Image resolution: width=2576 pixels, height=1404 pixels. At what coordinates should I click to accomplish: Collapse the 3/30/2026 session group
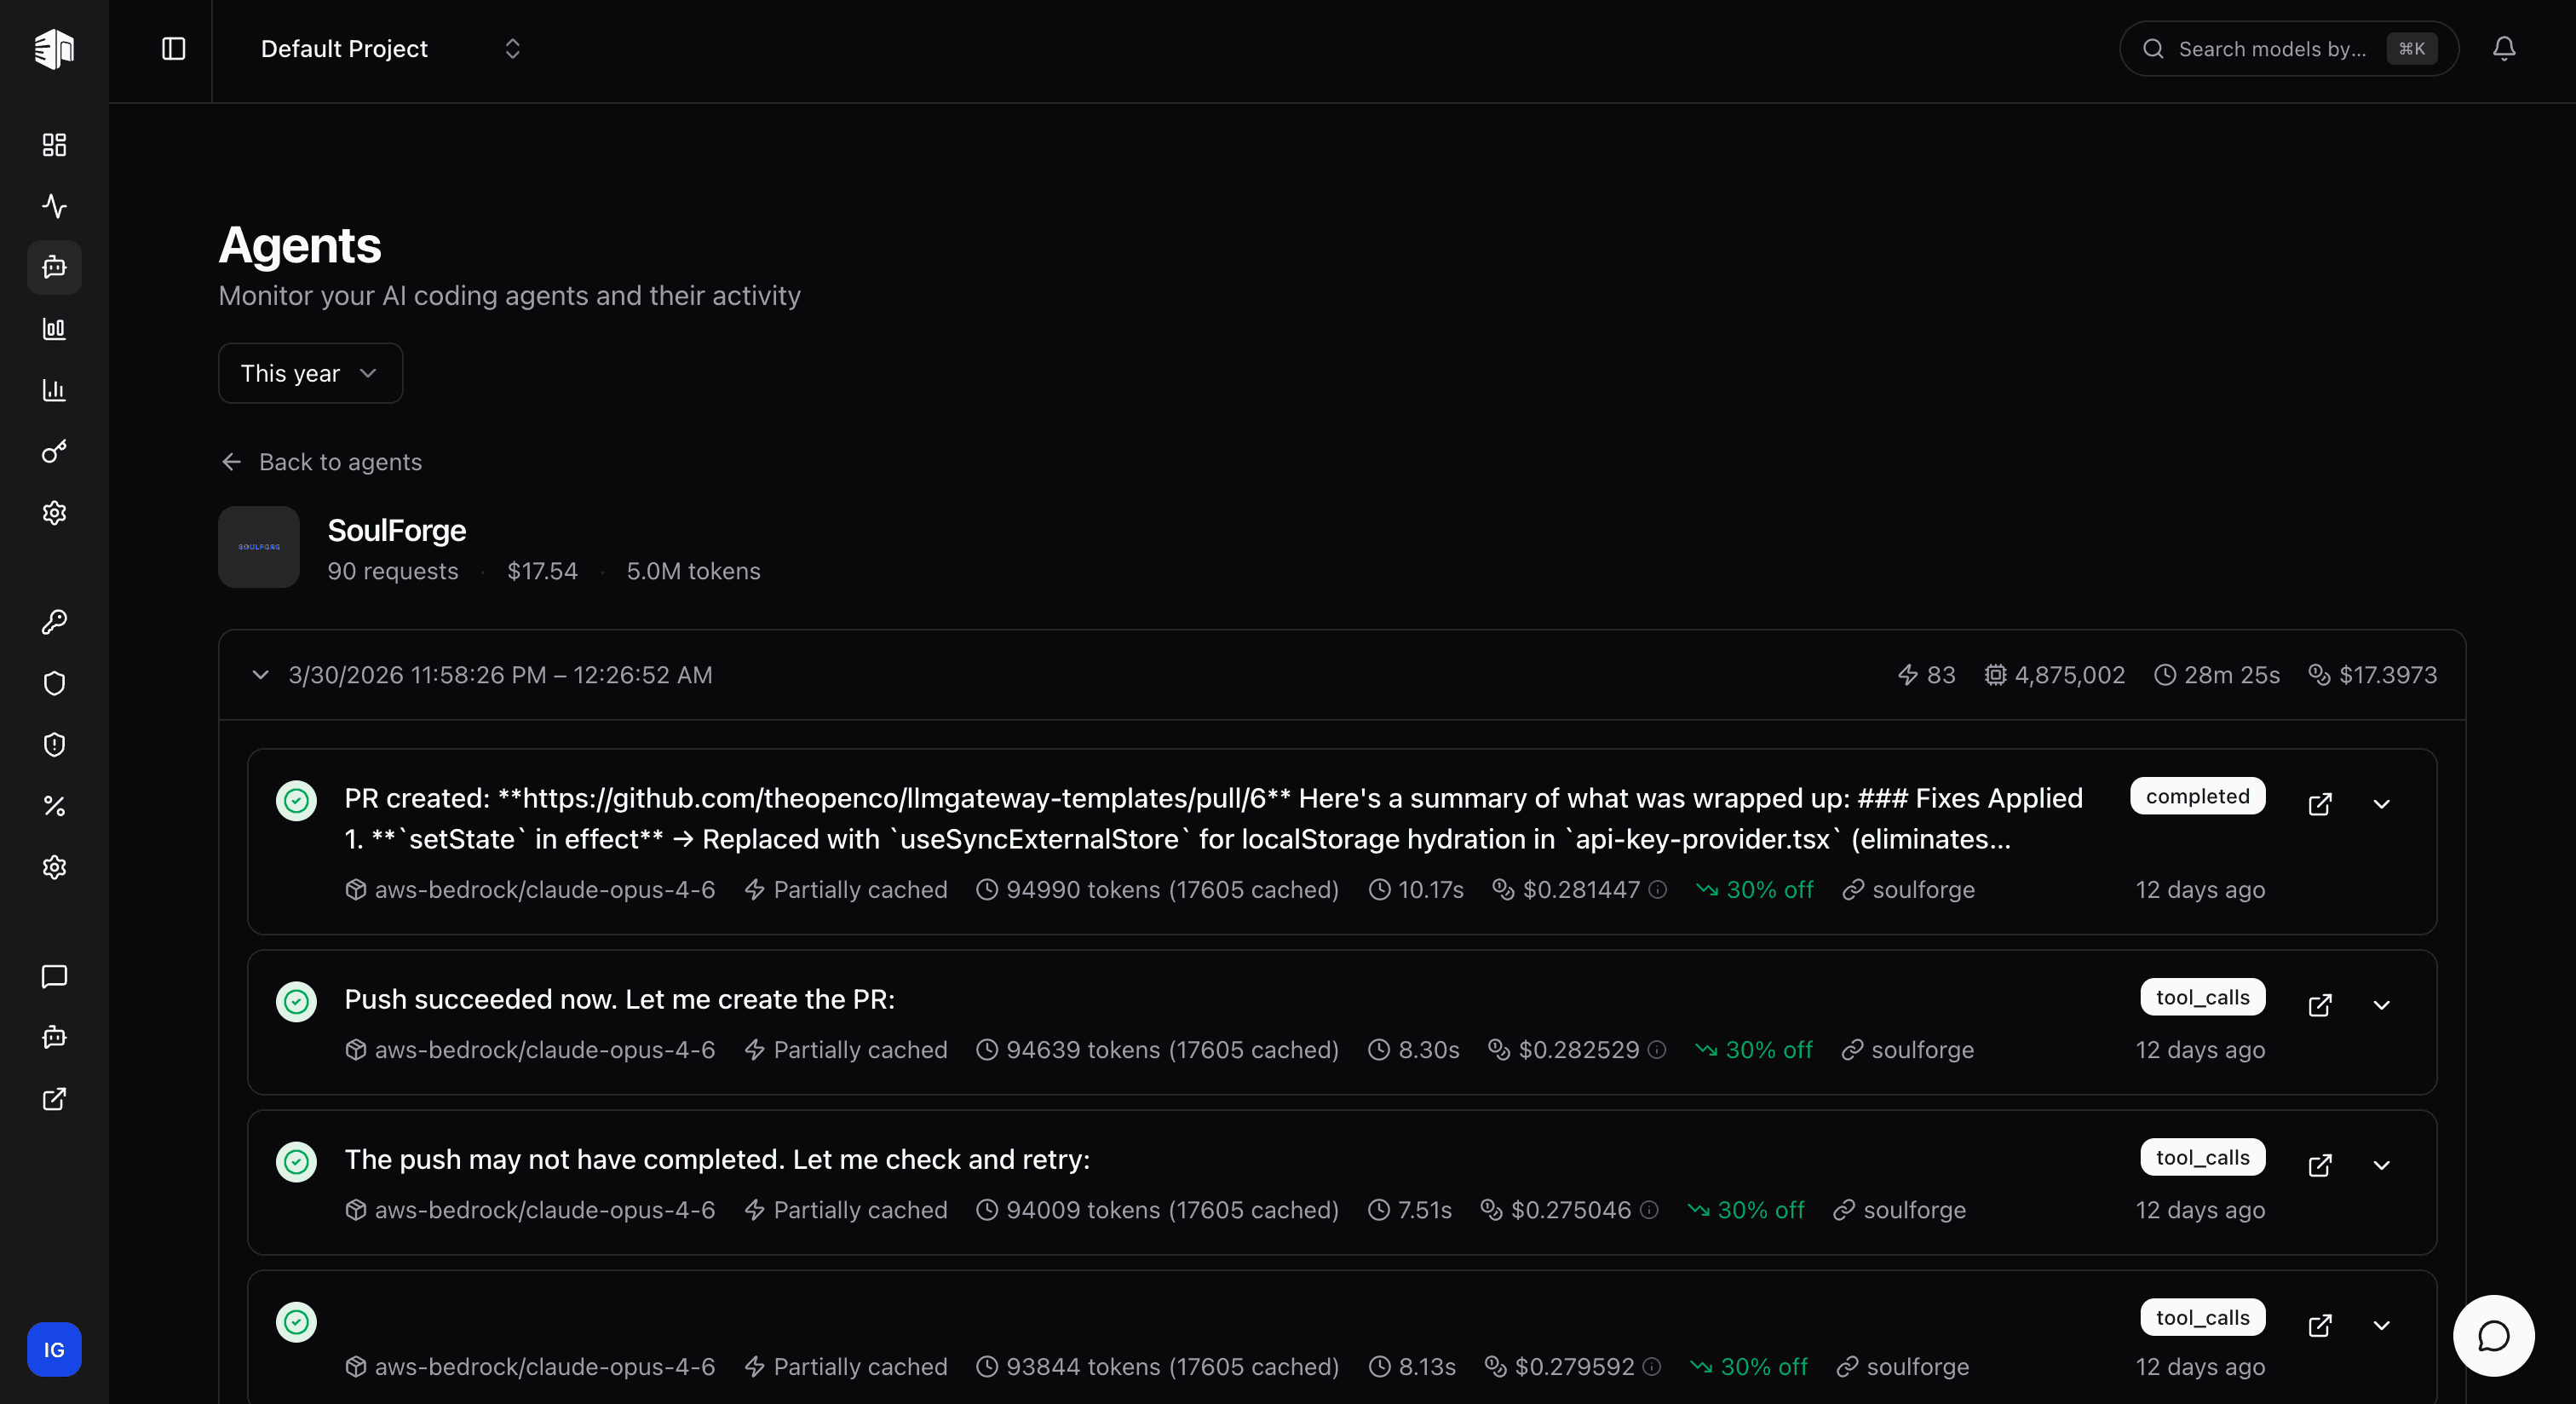click(x=261, y=675)
